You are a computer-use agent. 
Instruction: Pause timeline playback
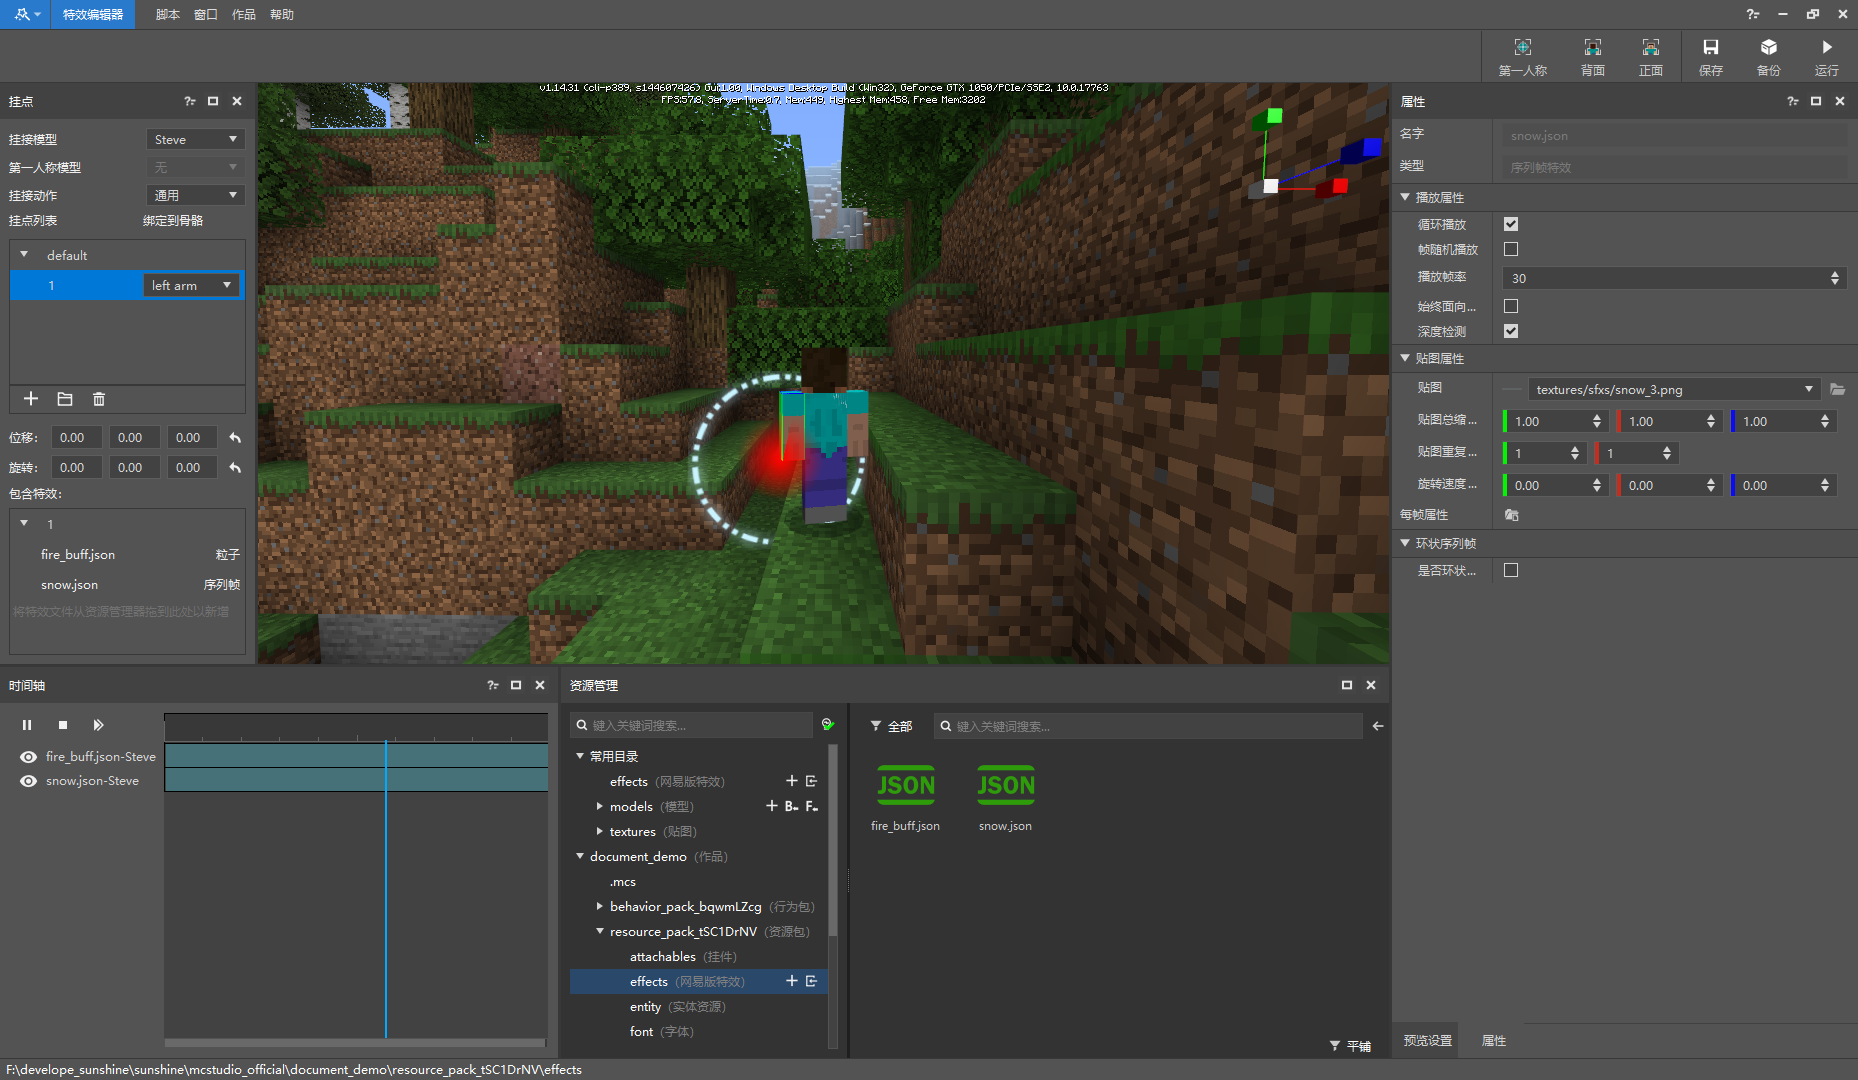point(27,725)
